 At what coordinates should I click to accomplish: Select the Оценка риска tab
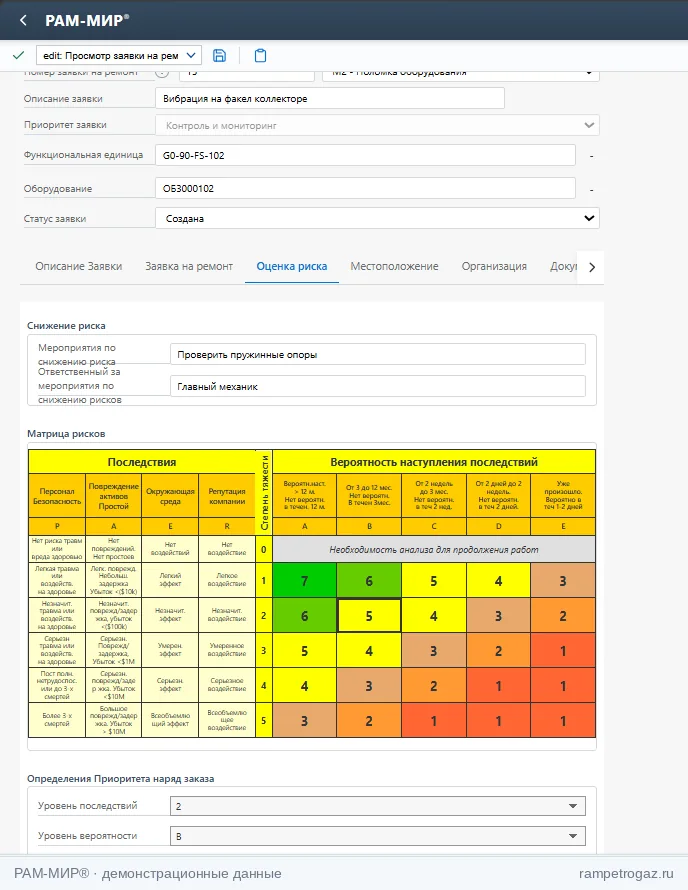292,266
